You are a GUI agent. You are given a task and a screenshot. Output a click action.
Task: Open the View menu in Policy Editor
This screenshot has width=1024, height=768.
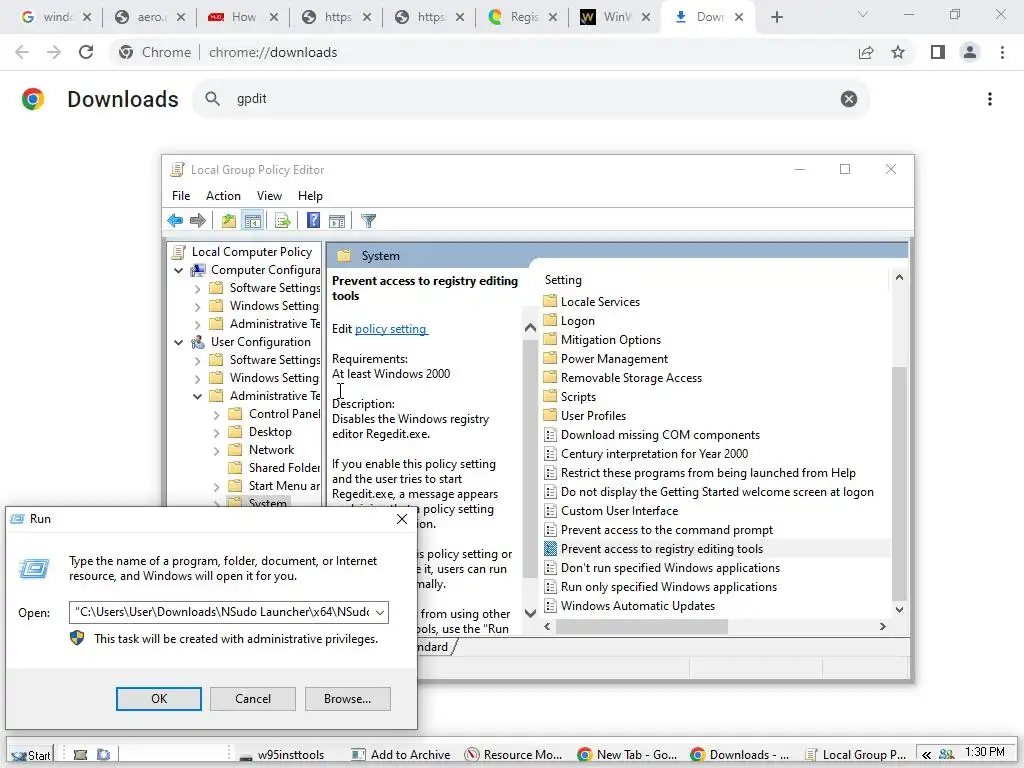(269, 196)
